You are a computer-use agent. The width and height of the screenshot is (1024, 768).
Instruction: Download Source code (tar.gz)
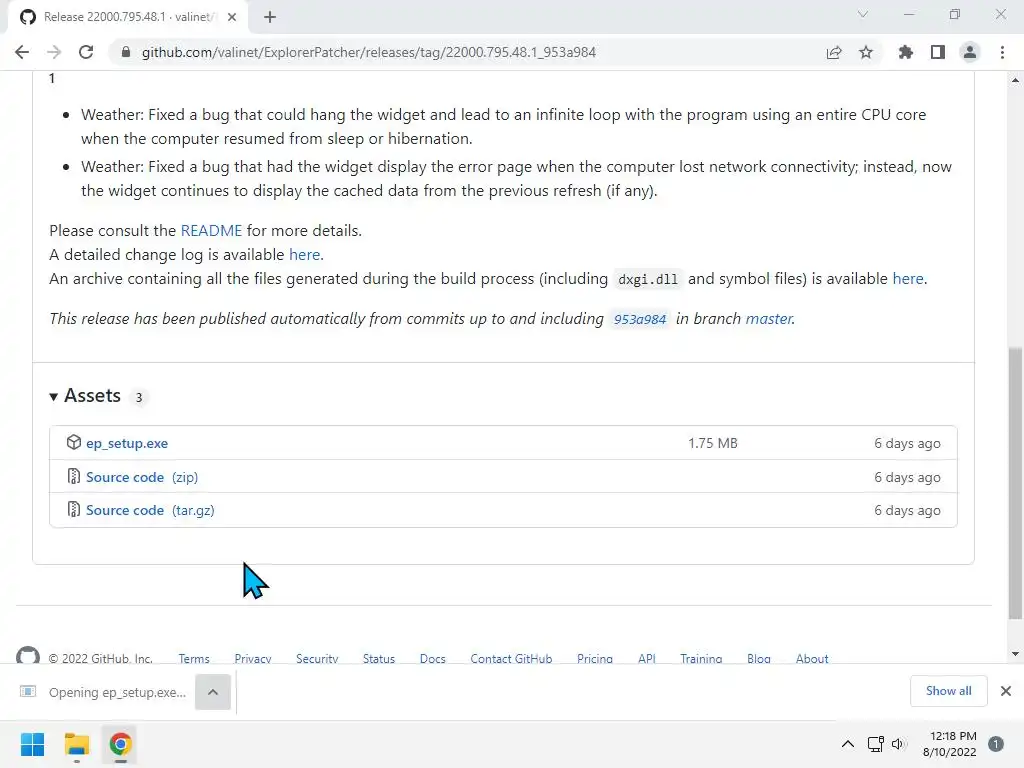(x=150, y=511)
